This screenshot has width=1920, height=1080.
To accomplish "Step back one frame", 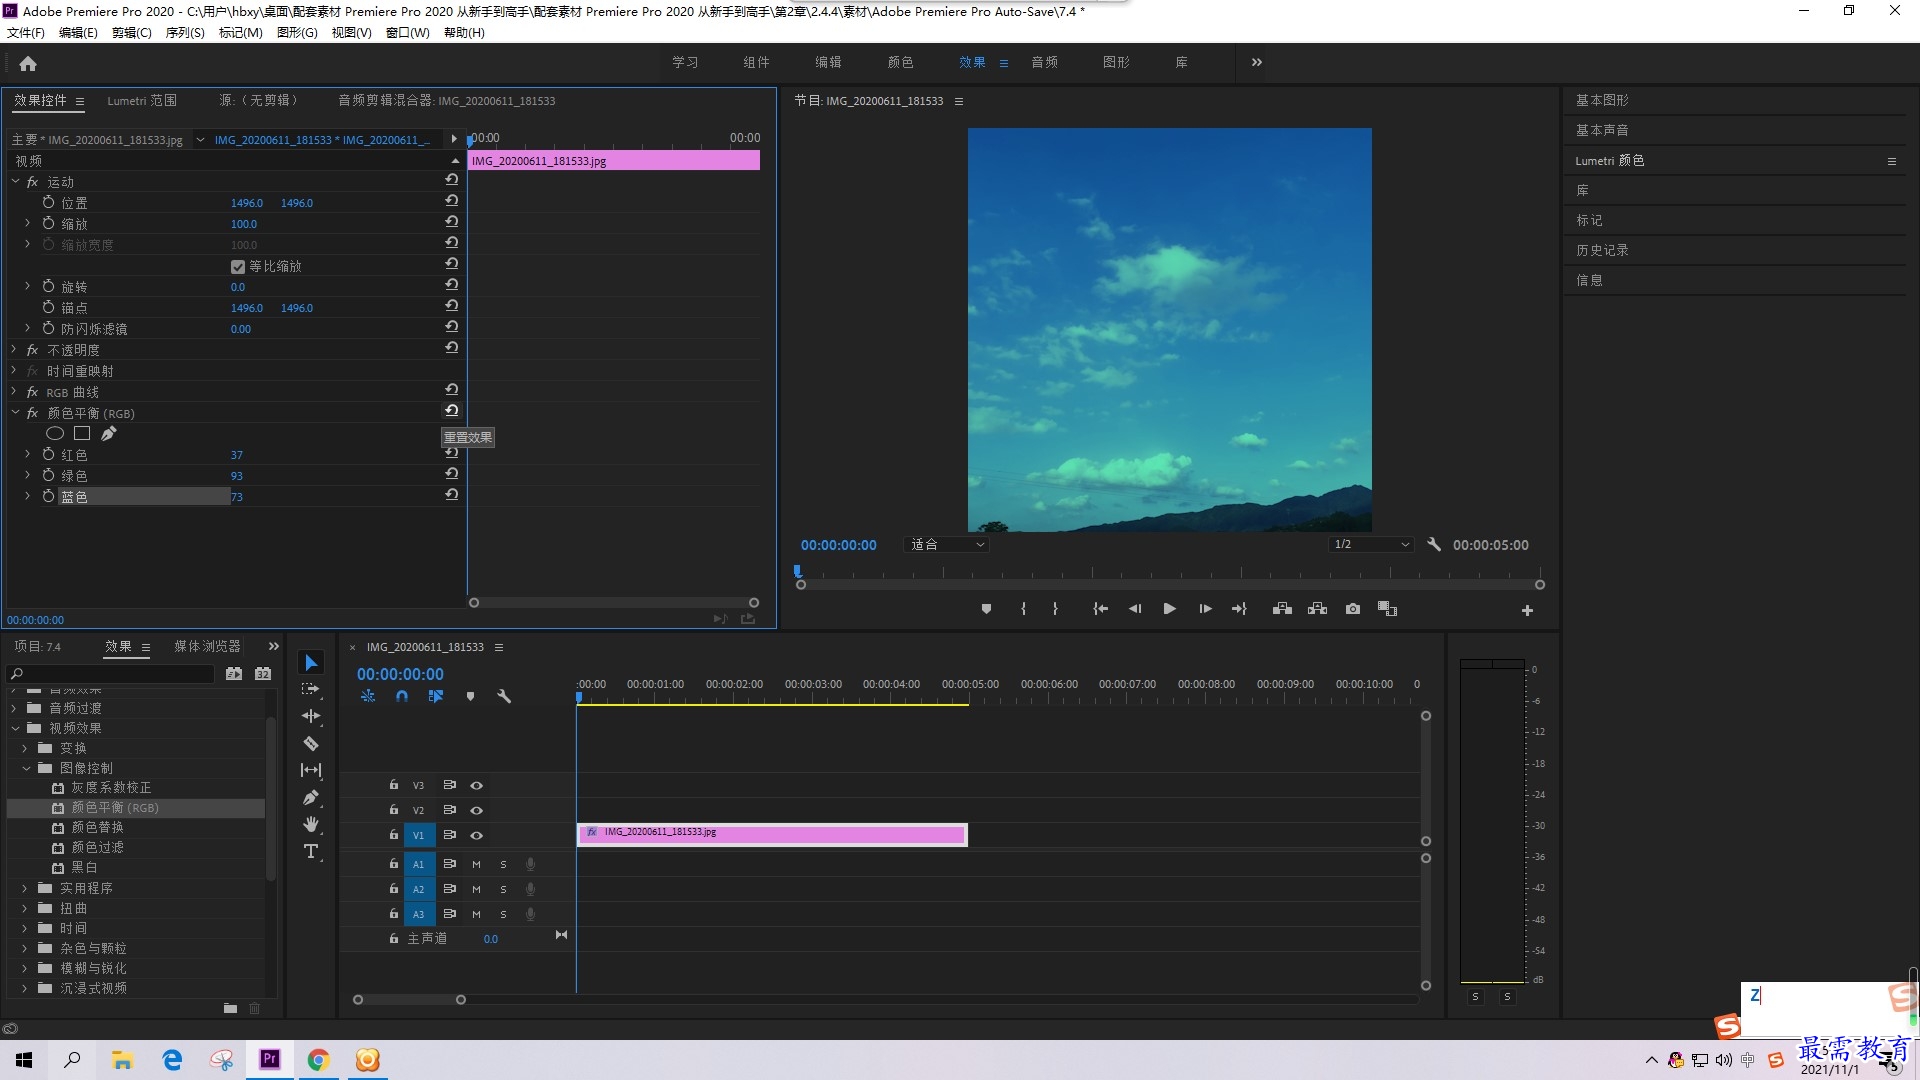I will pyautogui.click(x=1135, y=609).
